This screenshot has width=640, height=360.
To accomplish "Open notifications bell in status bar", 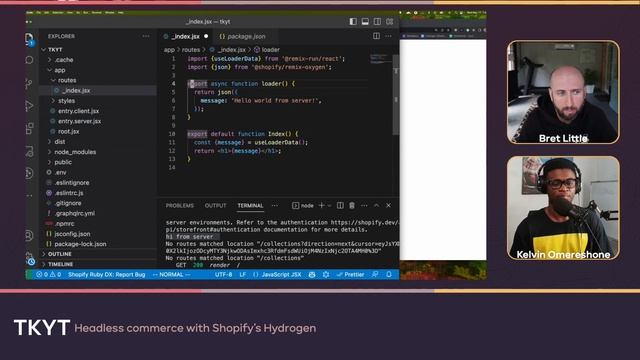I will coord(389,275).
